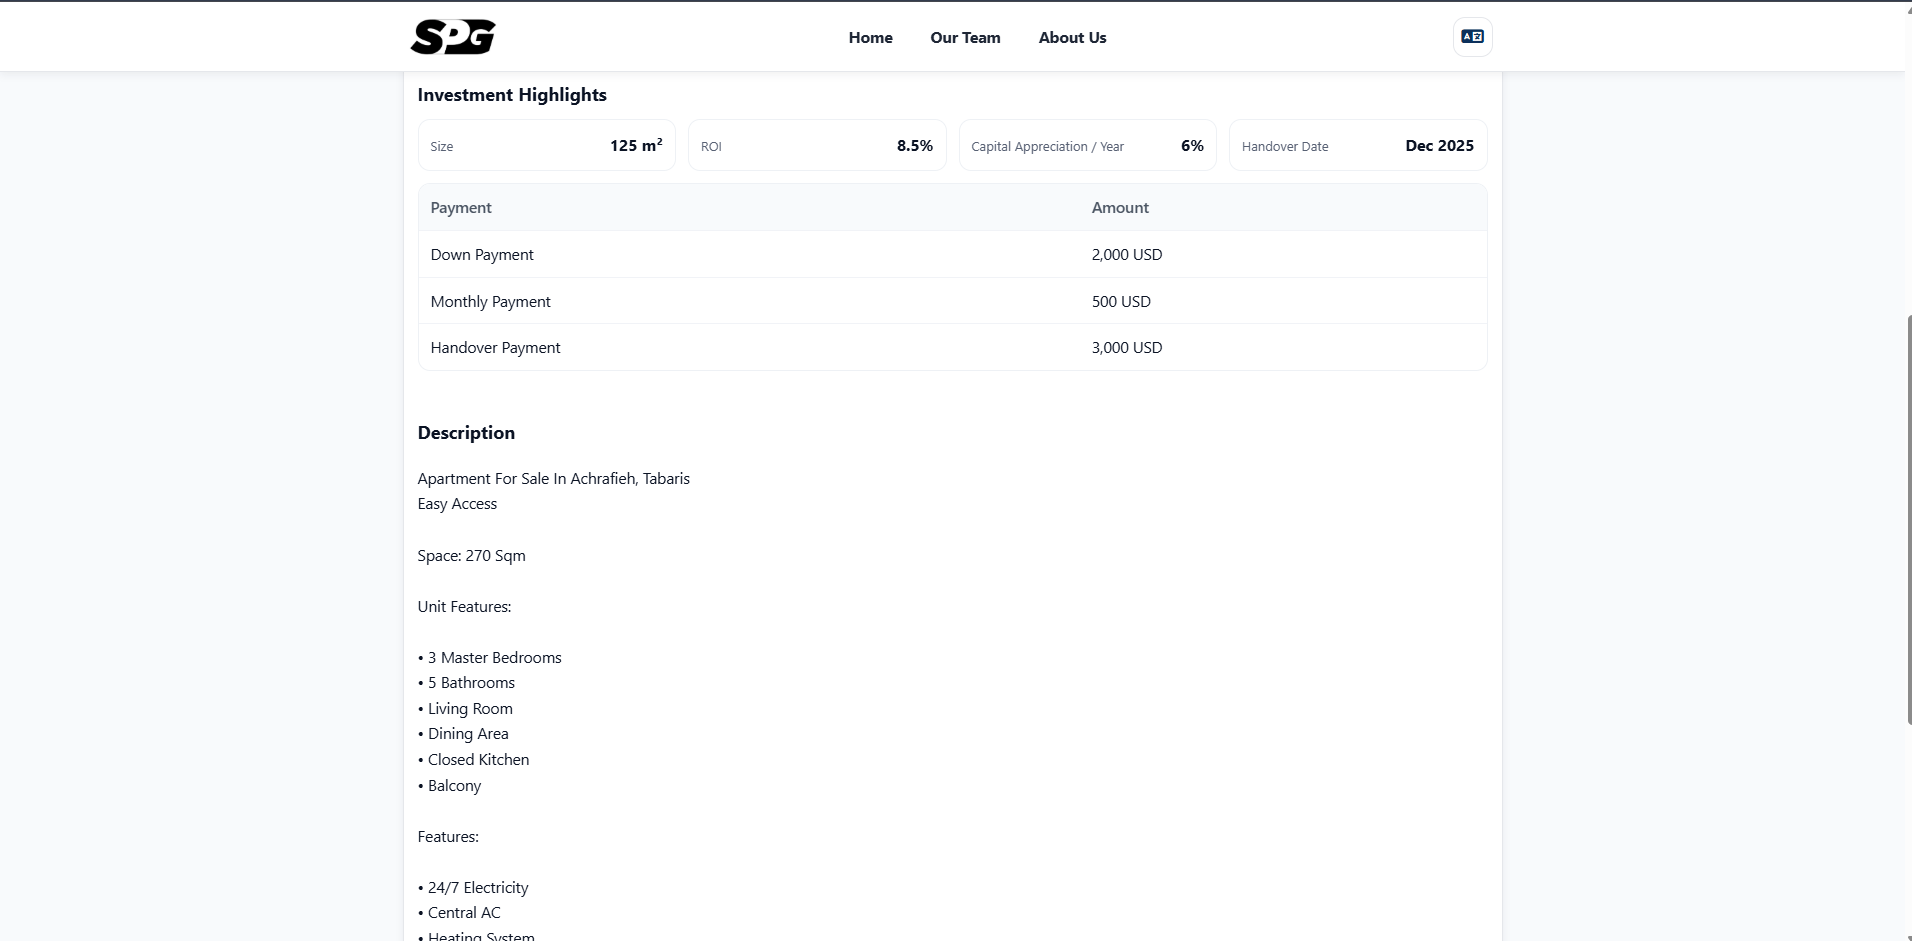Click the Investment Highlights heading
1912x941 pixels.
click(512, 95)
